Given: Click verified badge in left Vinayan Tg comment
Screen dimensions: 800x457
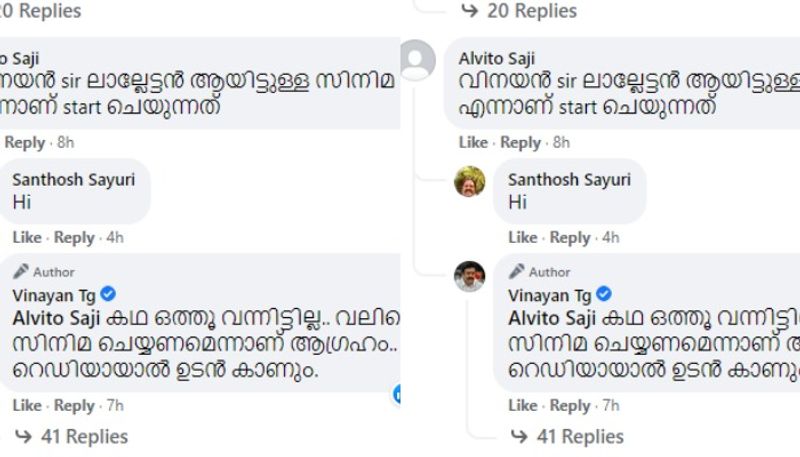Looking at the screenshot, I should click(109, 294).
